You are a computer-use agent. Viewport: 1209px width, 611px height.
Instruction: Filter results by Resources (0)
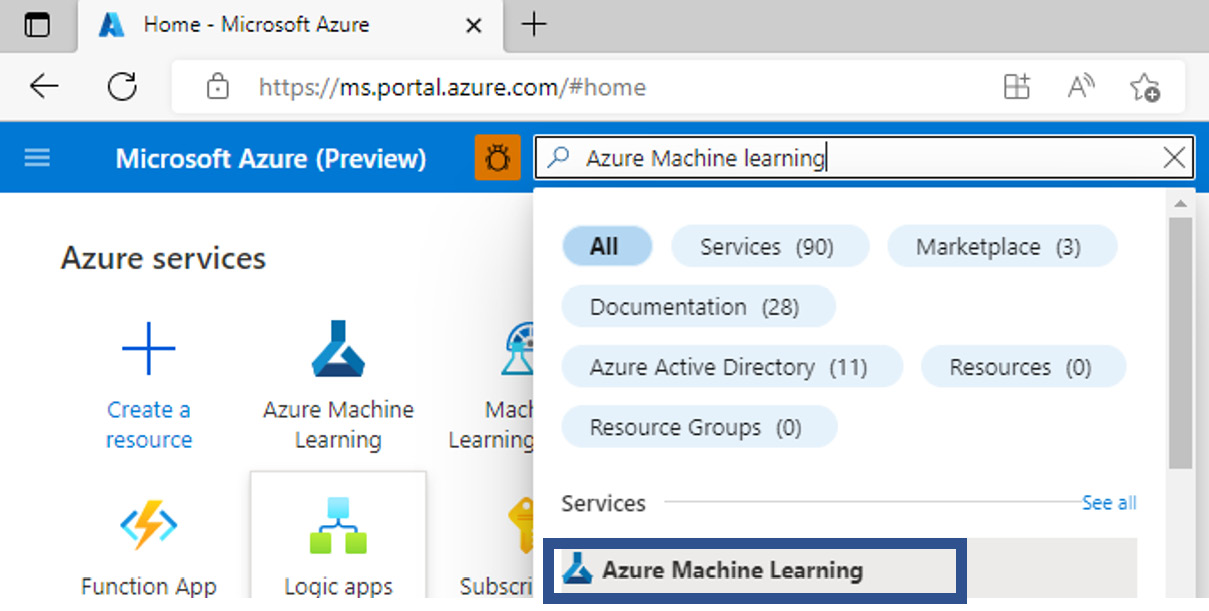[x=1023, y=367]
